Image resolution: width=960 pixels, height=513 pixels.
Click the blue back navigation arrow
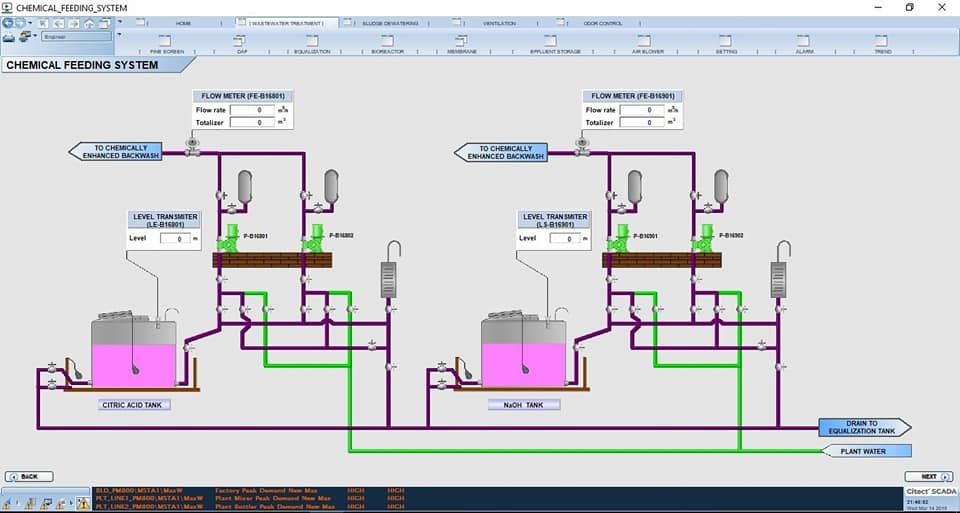point(9,23)
